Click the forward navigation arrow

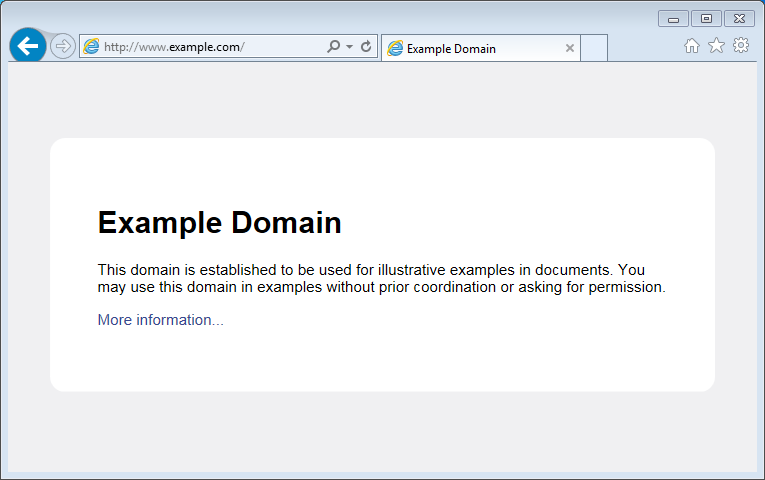tap(62, 46)
